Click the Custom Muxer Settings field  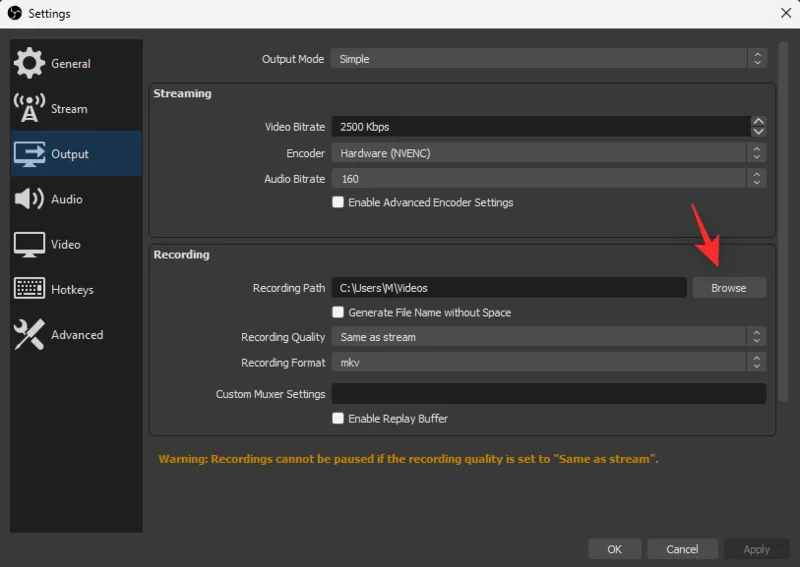(x=548, y=394)
